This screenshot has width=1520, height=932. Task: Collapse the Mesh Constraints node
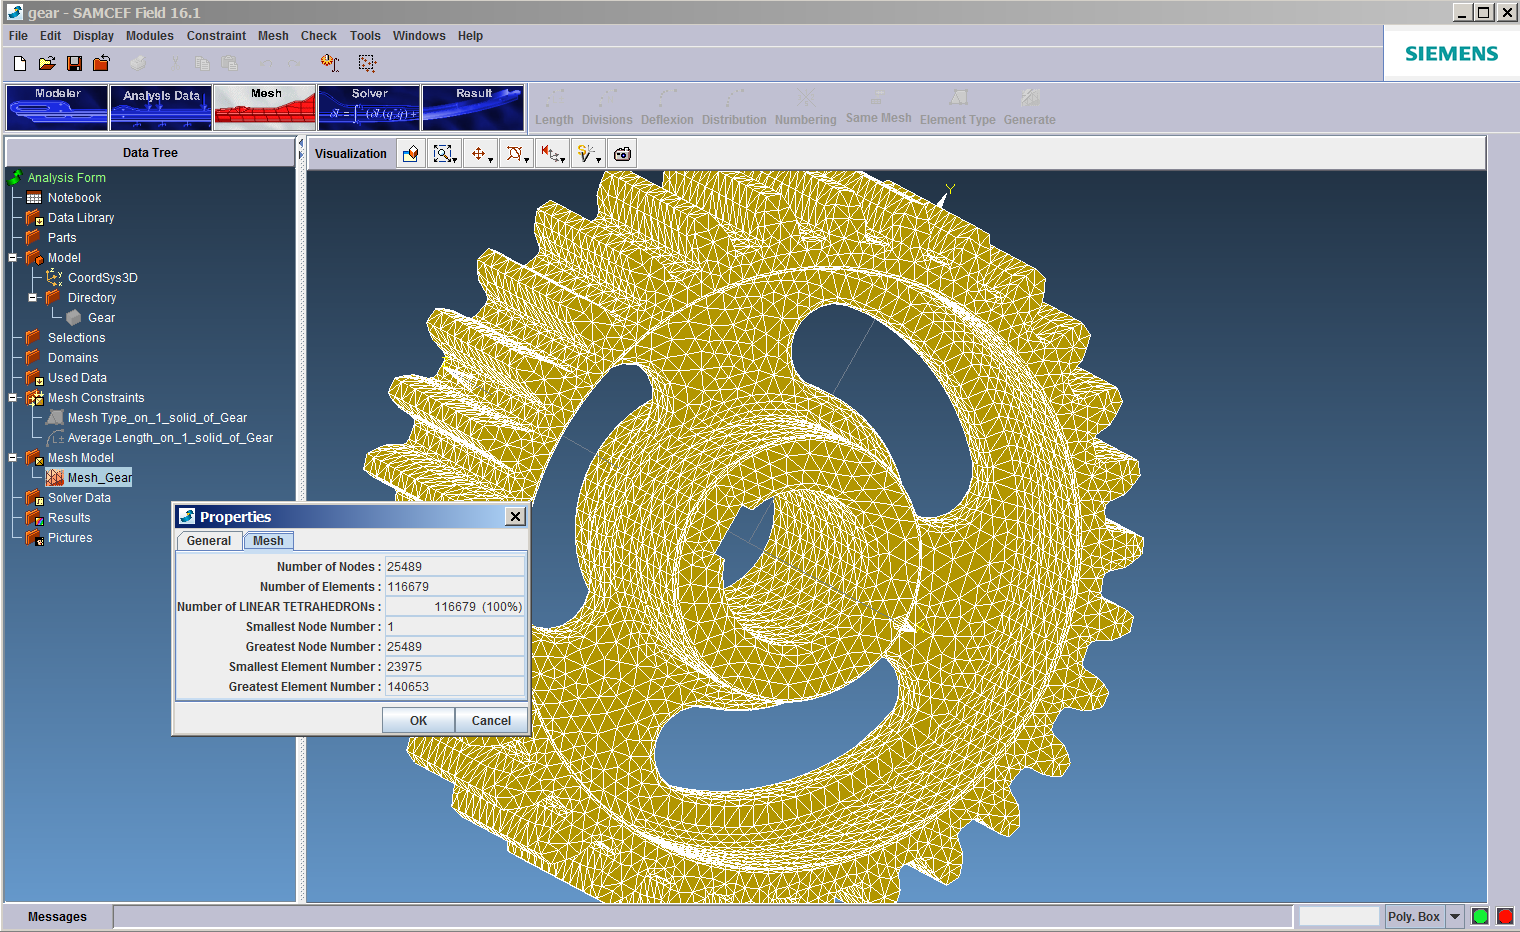click(13, 398)
